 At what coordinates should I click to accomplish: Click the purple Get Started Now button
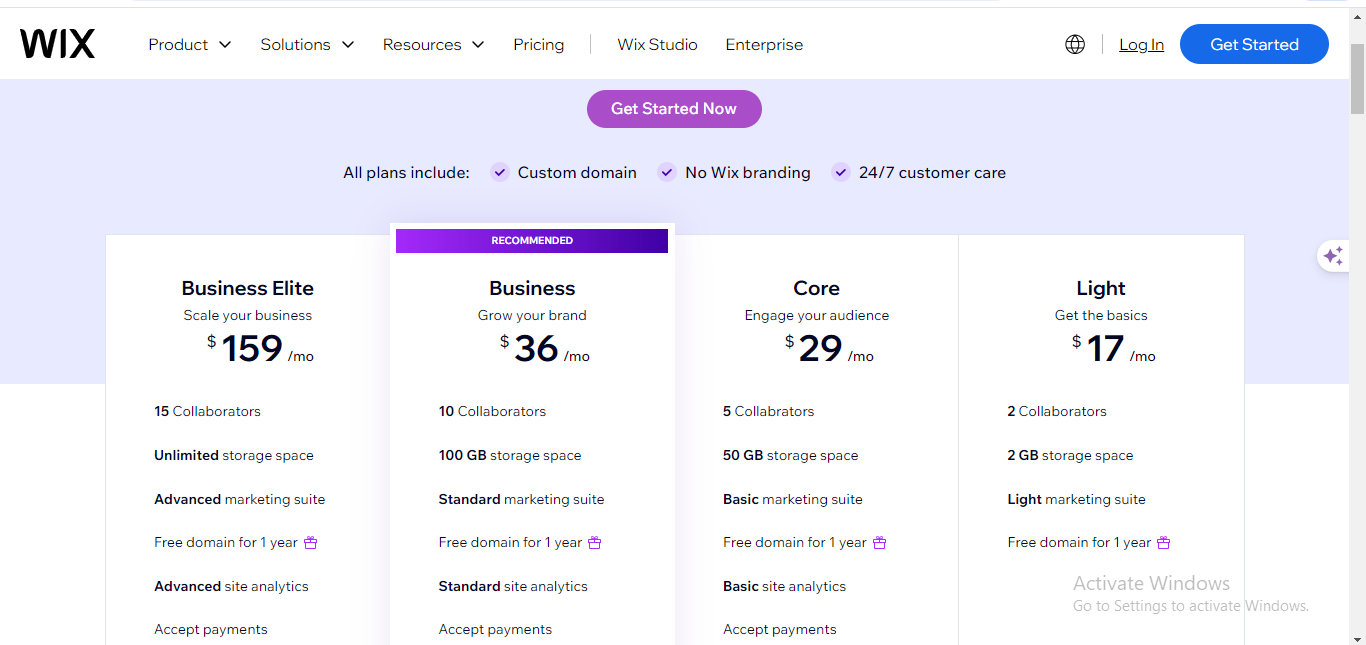click(x=674, y=109)
